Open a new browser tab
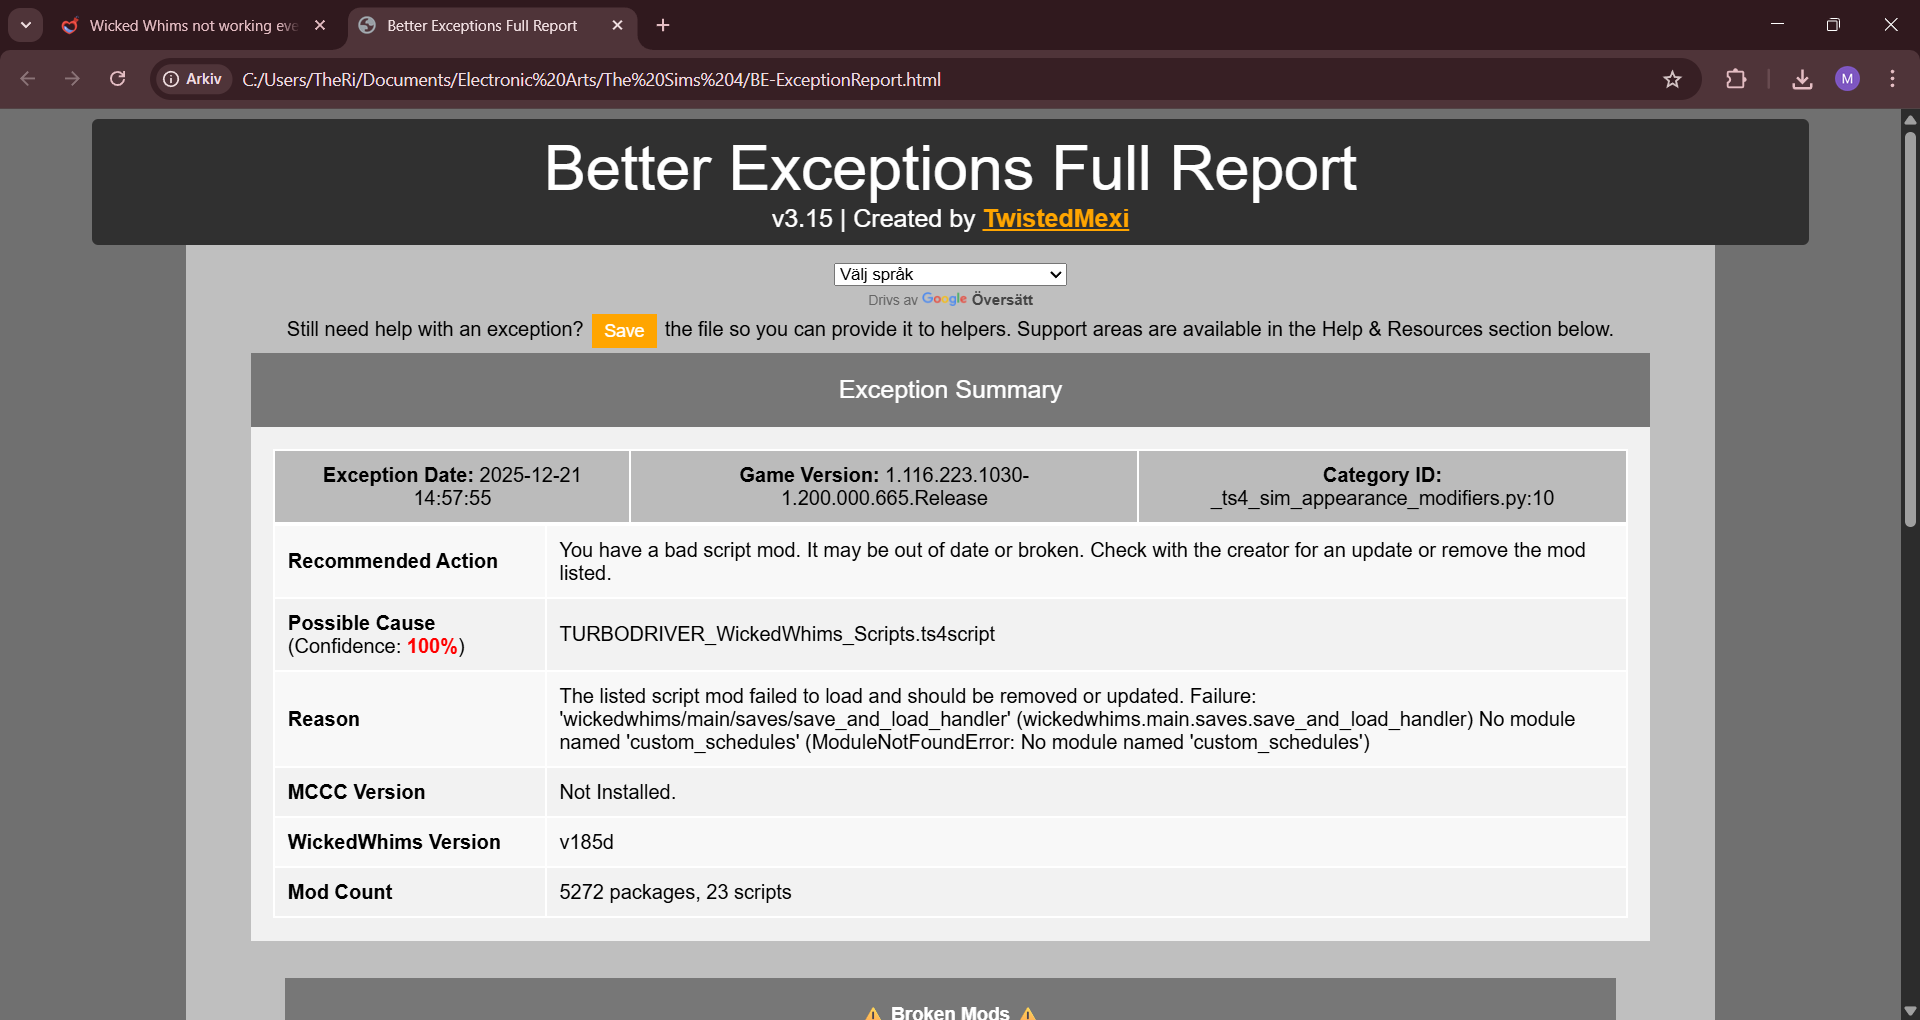The width and height of the screenshot is (1920, 1020). [x=663, y=26]
